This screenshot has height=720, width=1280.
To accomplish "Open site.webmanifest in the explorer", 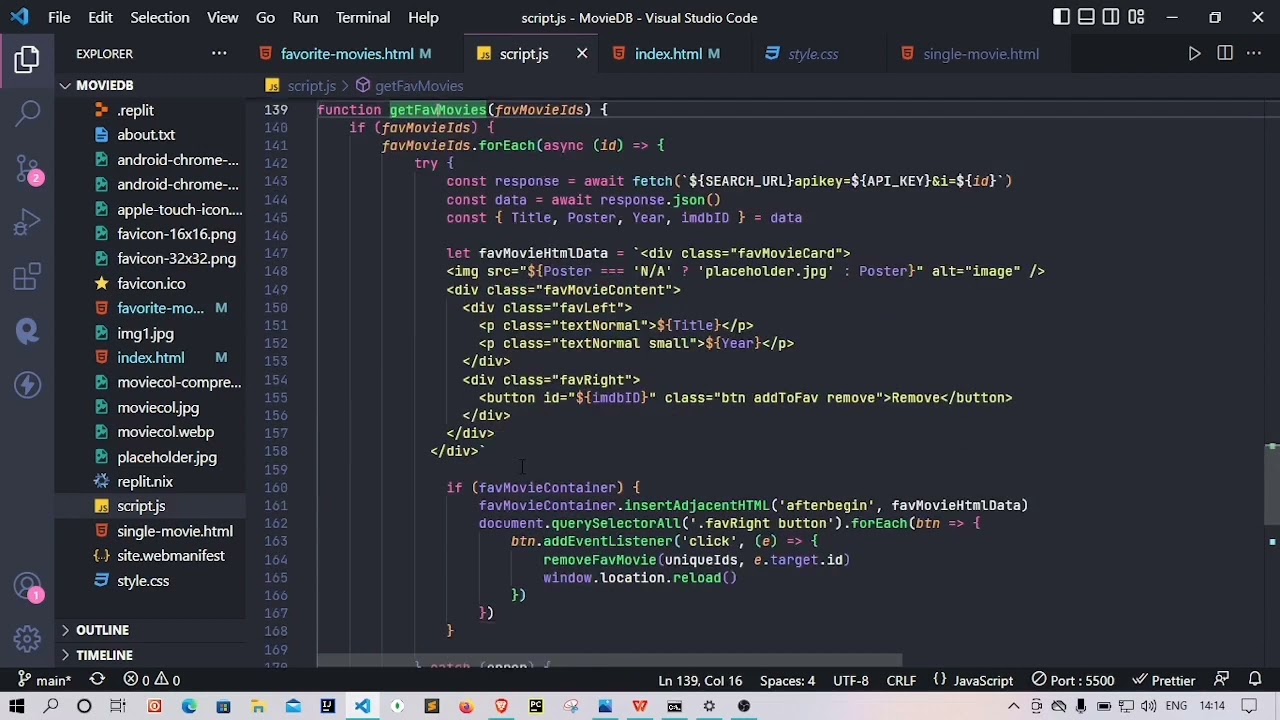I will click(x=171, y=556).
